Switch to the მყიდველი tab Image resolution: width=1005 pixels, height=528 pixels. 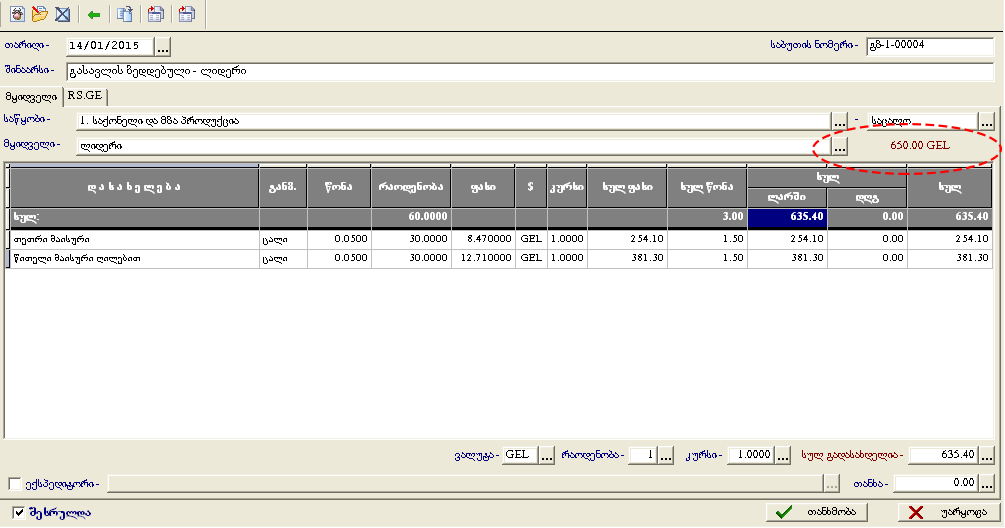(31, 97)
